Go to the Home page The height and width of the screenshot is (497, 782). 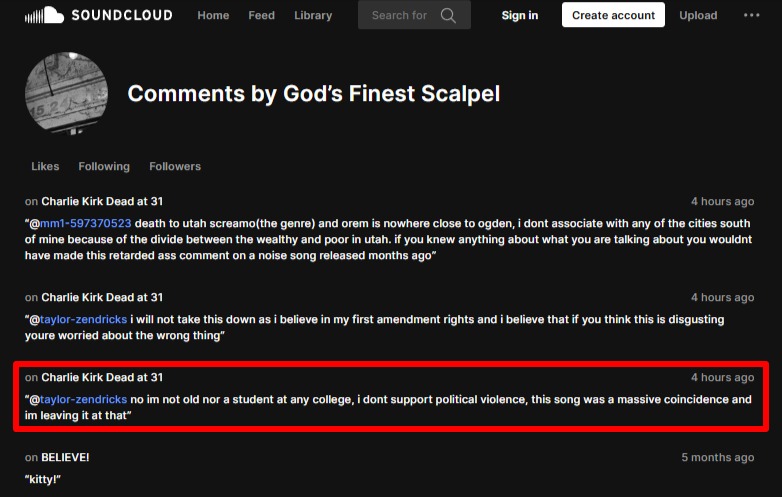coord(213,15)
